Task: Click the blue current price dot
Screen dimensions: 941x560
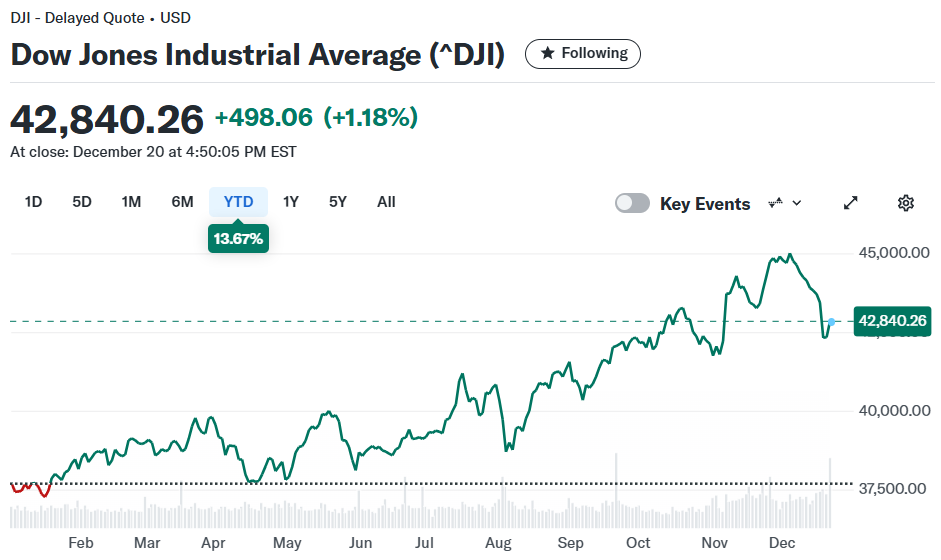Action: (831, 322)
